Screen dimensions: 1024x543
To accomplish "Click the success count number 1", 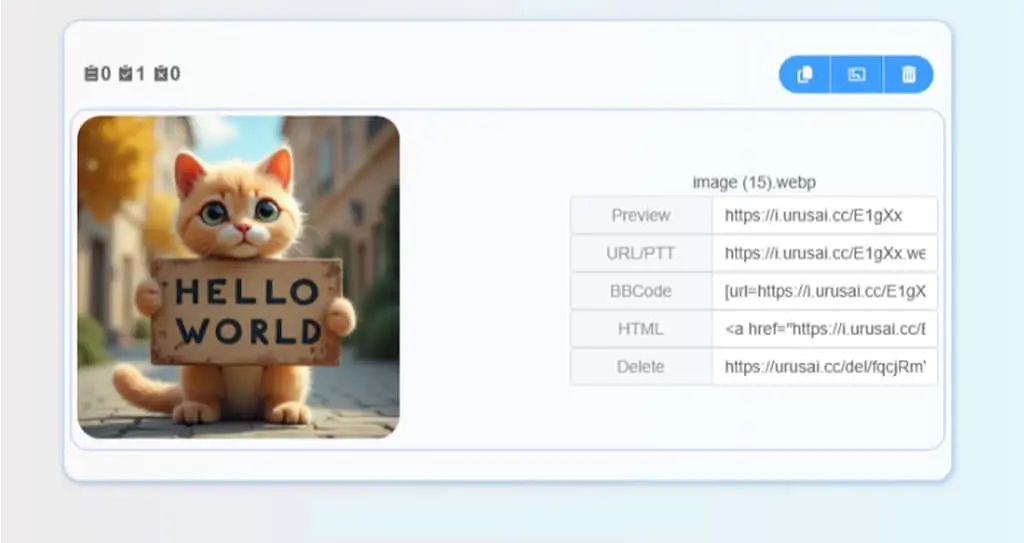I will pyautogui.click(x=140, y=74).
